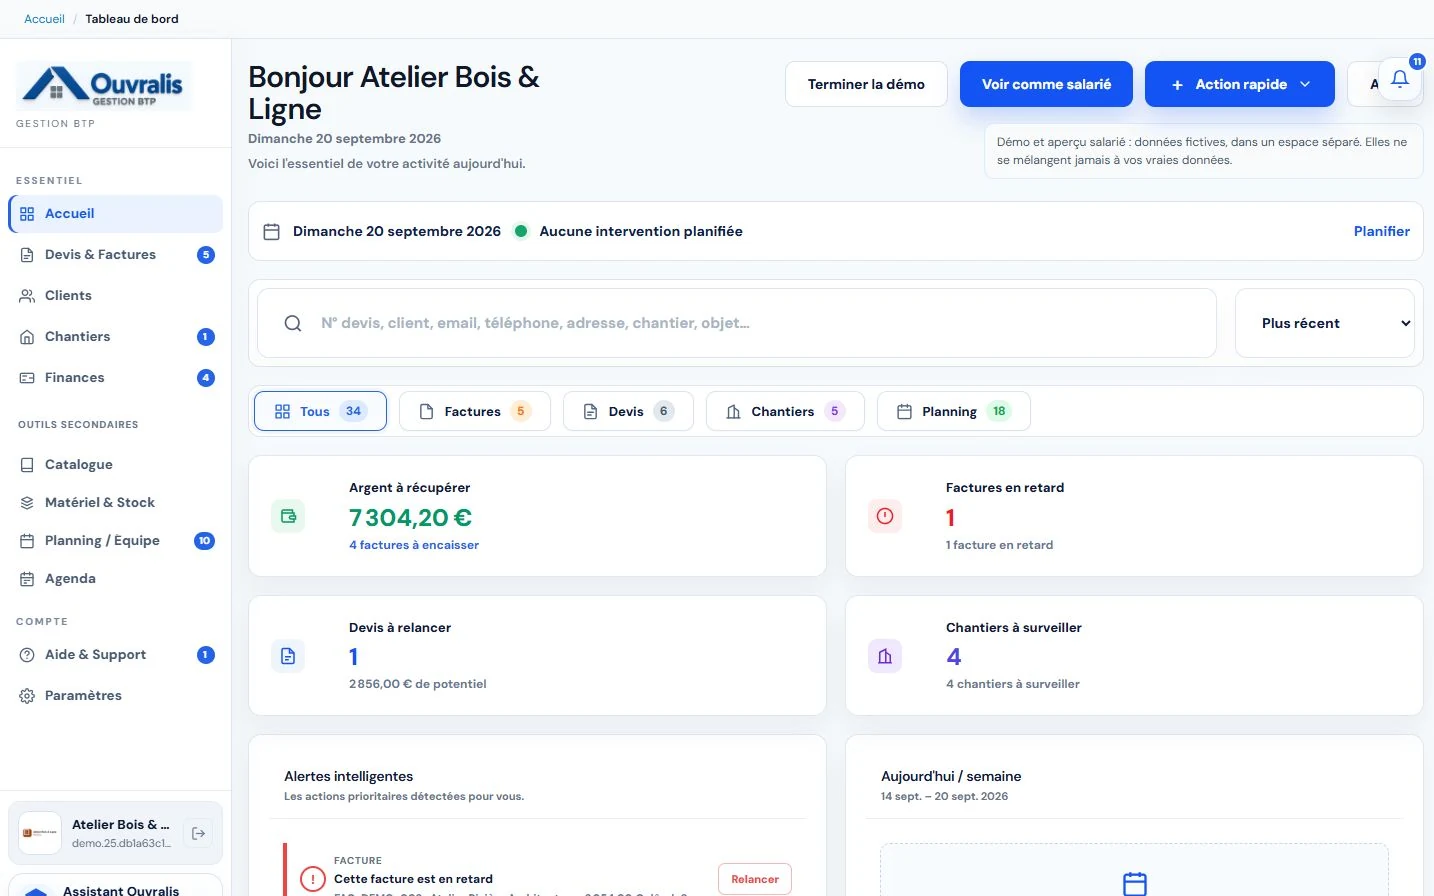The width and height of the screenshot is (1434, 896).
Task: Click the clock icon in Factures en retard card
Action: (885, 516)
